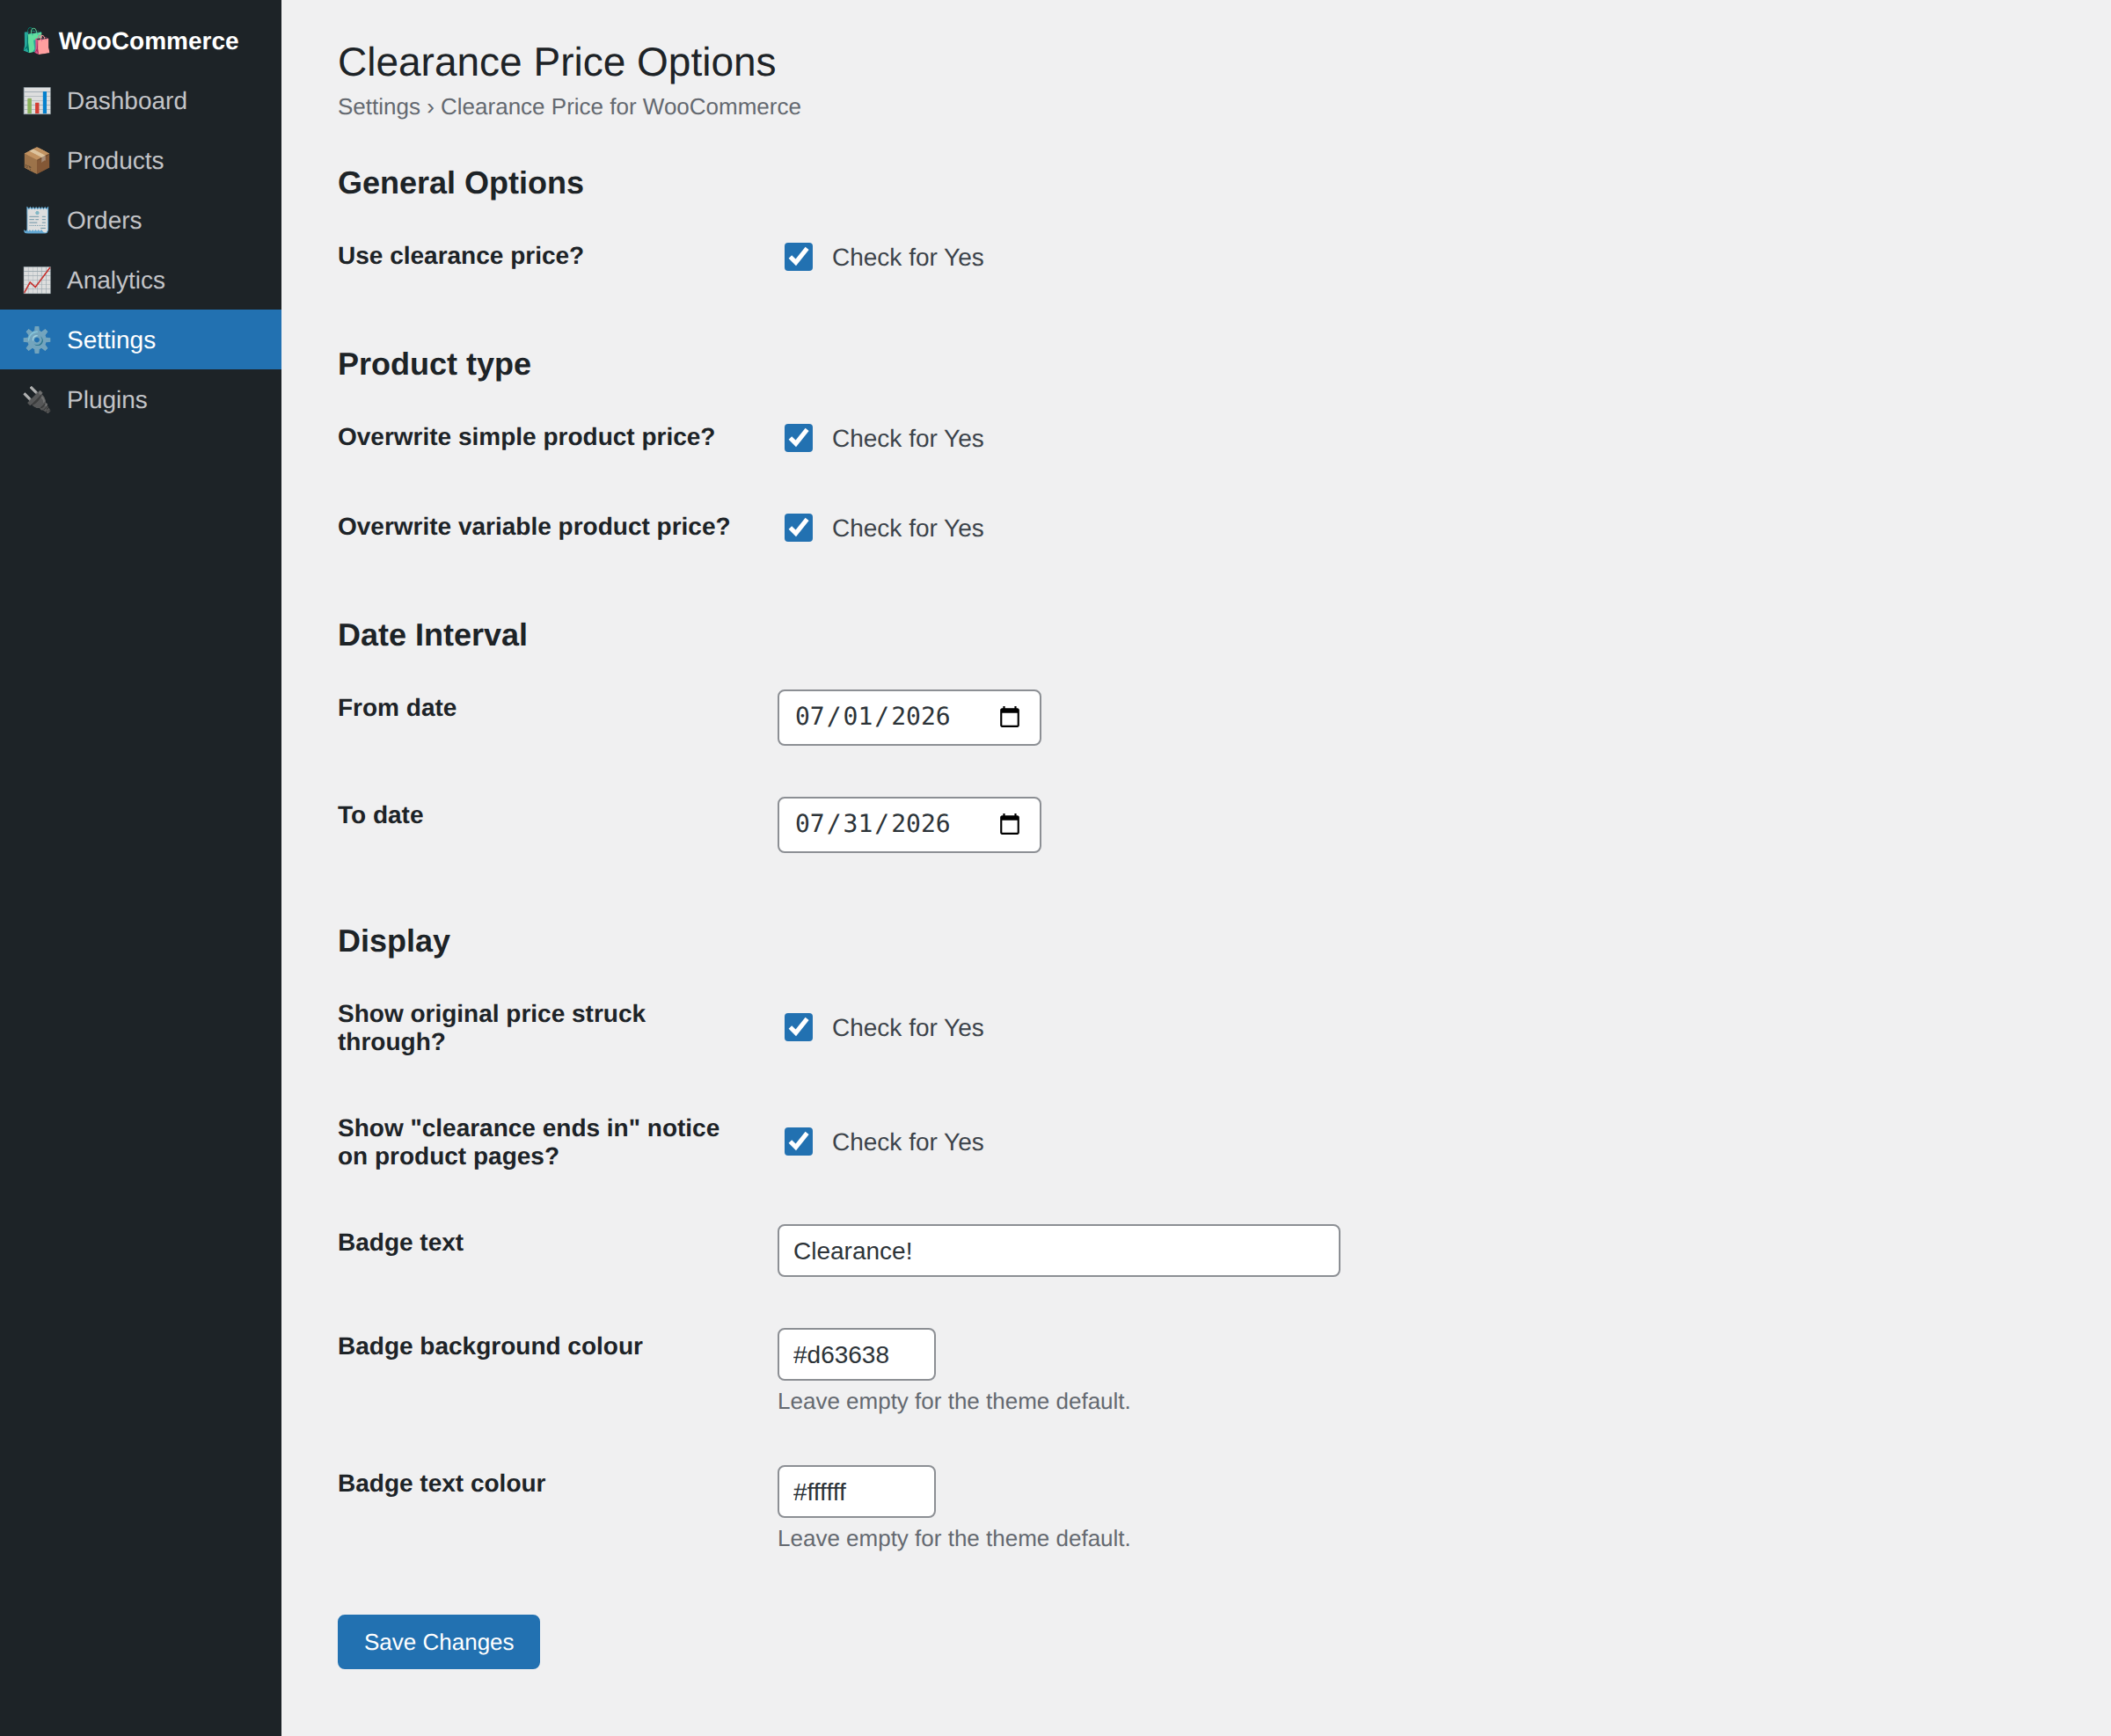Click the Orders receipt icon
Image resolution: width=2111 pixels, height=1736 pixels.
(x=37, y=220)
